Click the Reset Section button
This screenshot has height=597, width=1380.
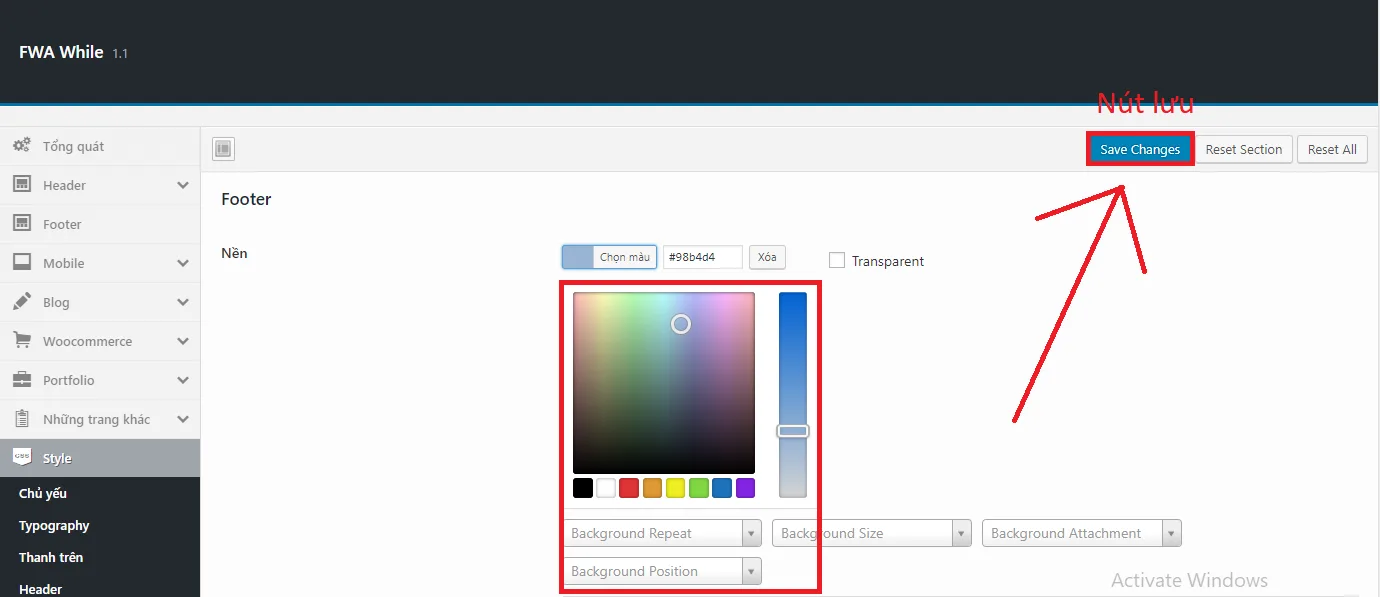(x=1244, y=149)
